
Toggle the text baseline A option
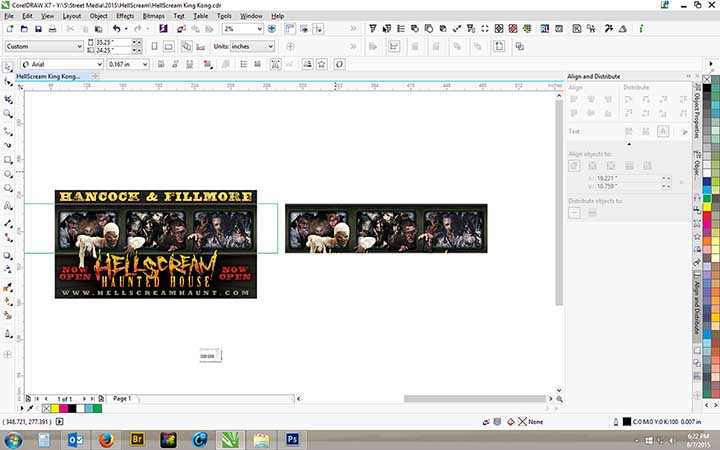click(x=663, y=131)
